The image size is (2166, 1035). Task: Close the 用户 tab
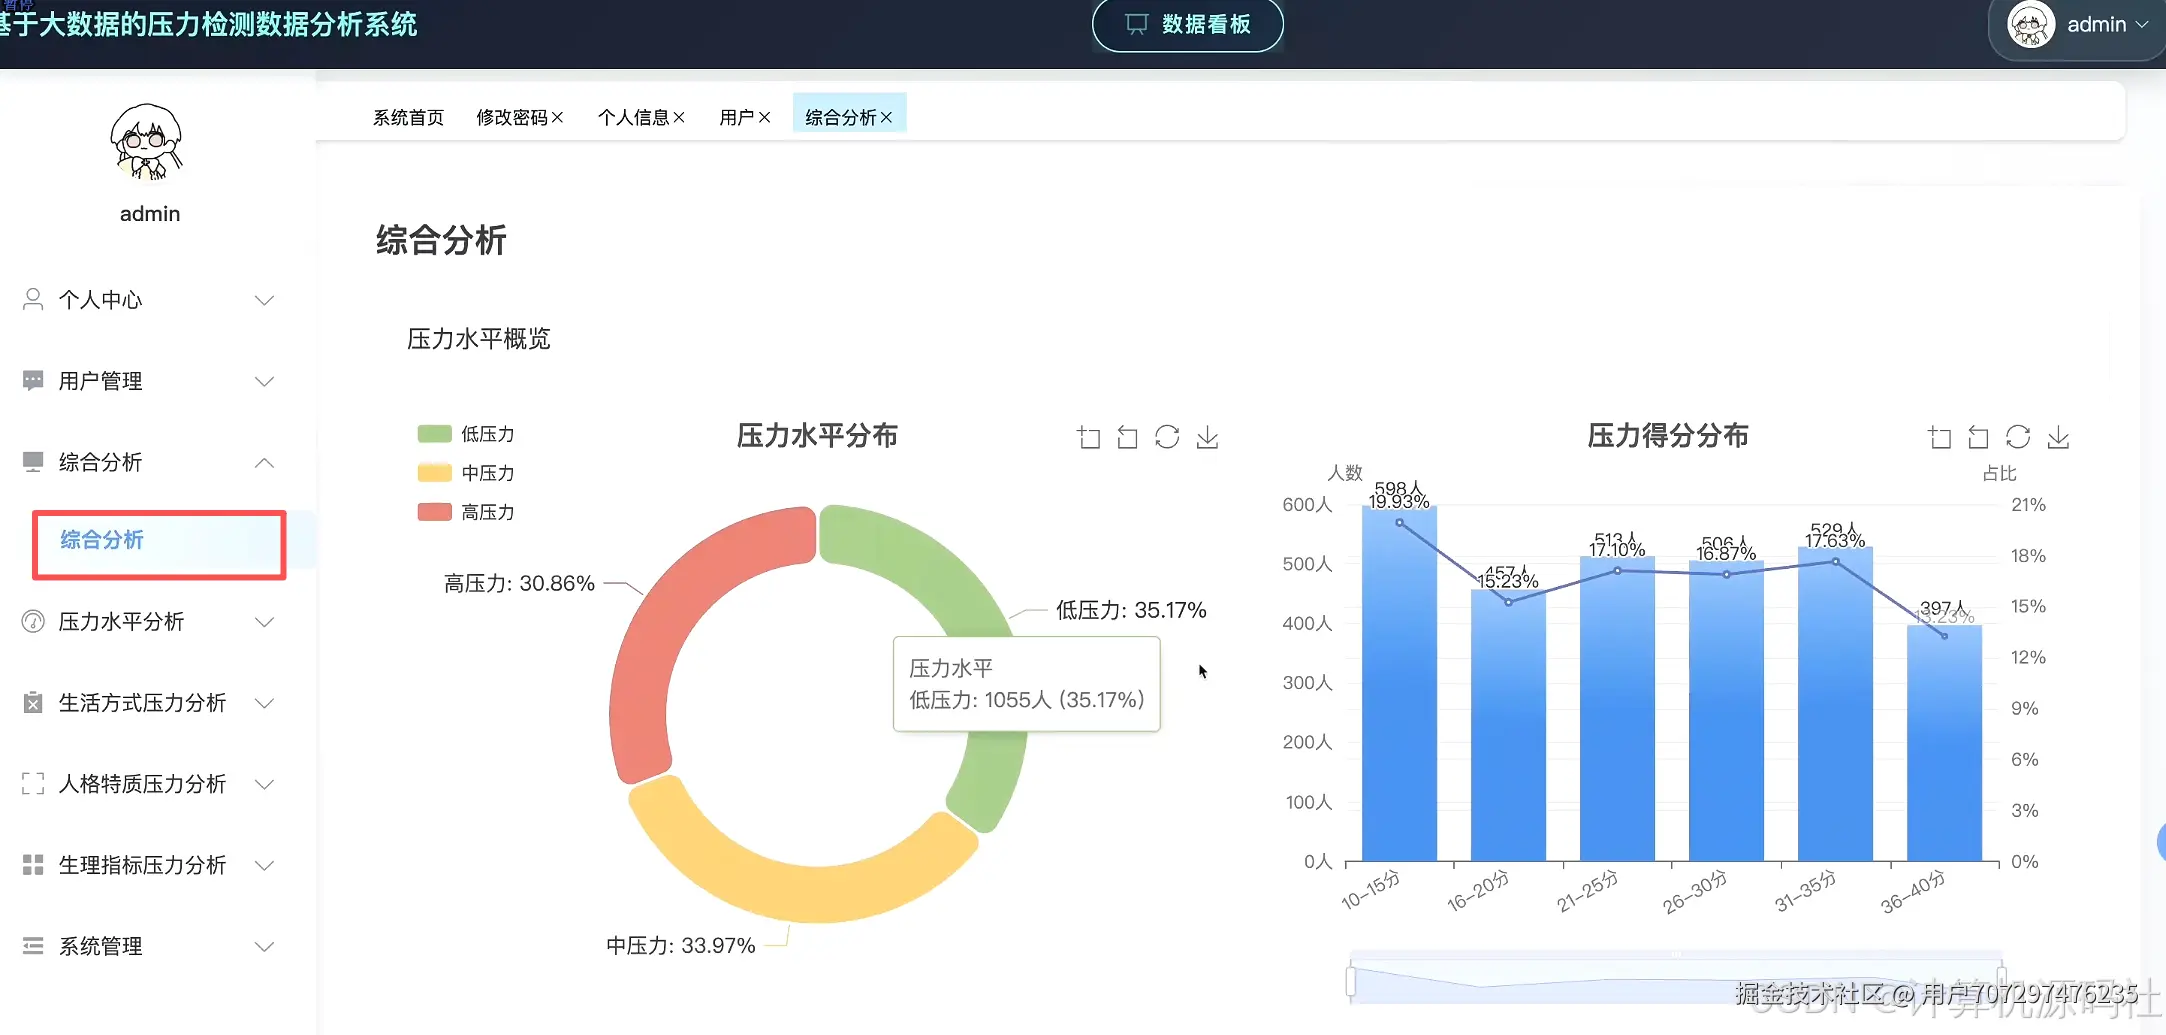point(765,116)
